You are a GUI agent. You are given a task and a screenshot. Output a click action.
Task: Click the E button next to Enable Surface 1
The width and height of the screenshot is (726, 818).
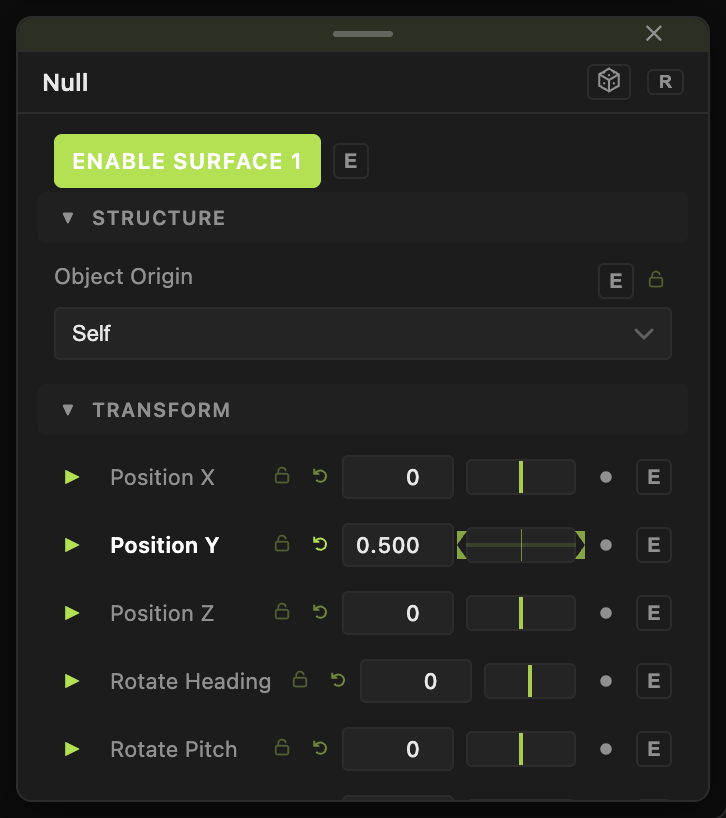tap(350, 161)
